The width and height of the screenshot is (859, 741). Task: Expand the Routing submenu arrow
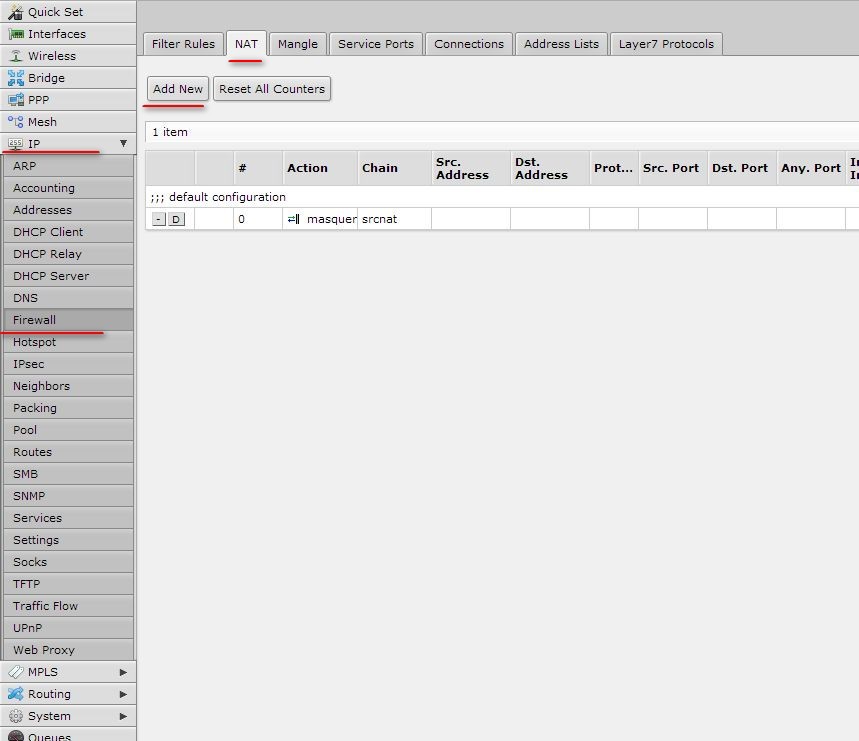click(x=123, y=694)
